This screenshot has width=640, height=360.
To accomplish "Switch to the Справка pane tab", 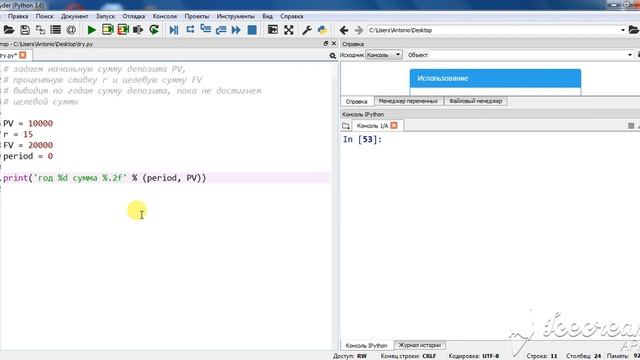I will tap(356, 101).
